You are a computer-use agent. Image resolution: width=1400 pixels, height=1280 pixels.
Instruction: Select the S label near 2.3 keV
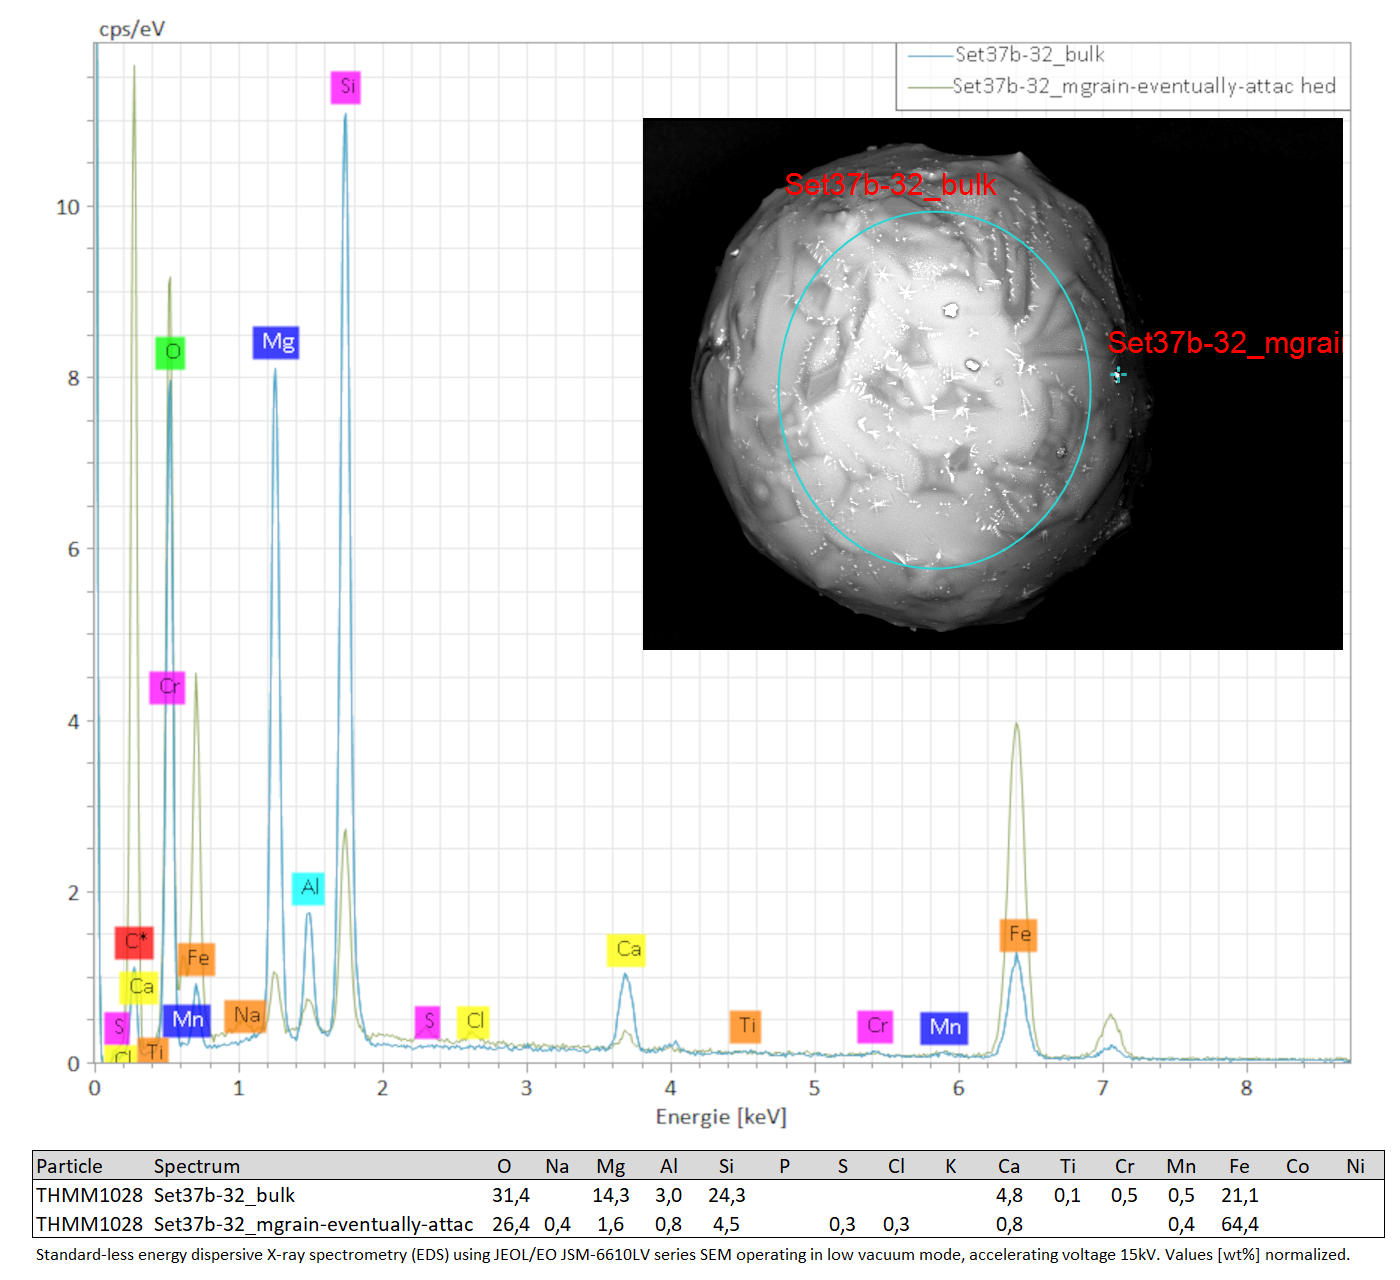428,1022
